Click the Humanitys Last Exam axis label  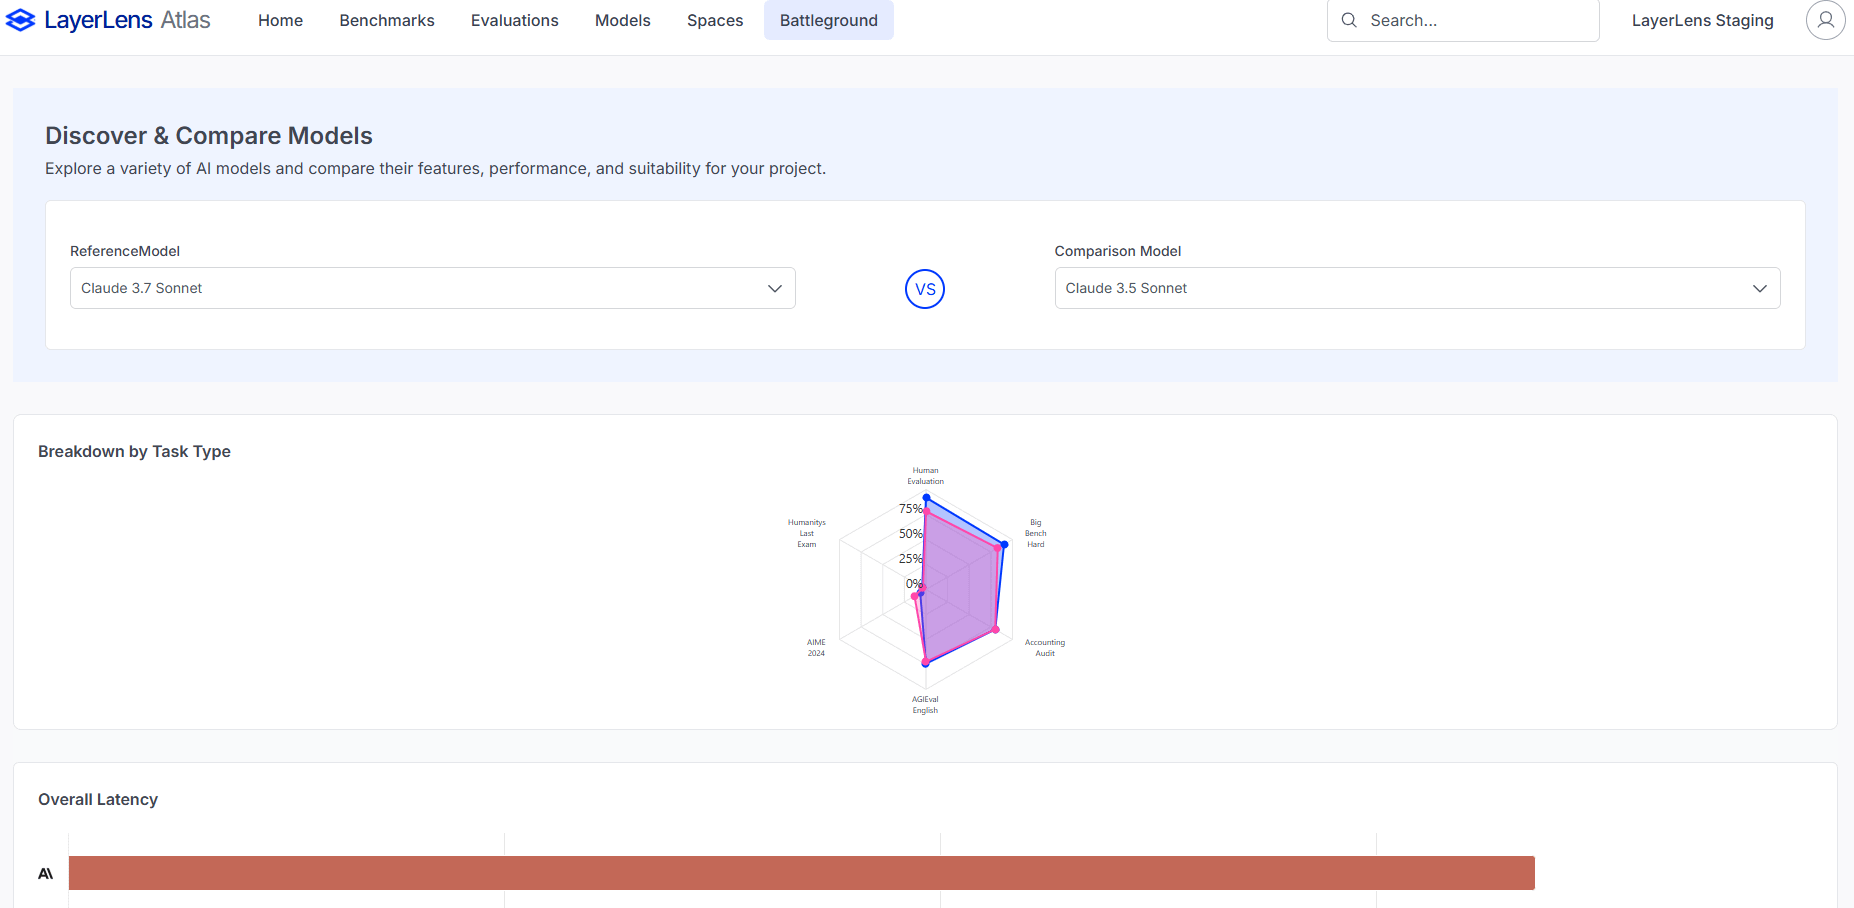point(807,533)
